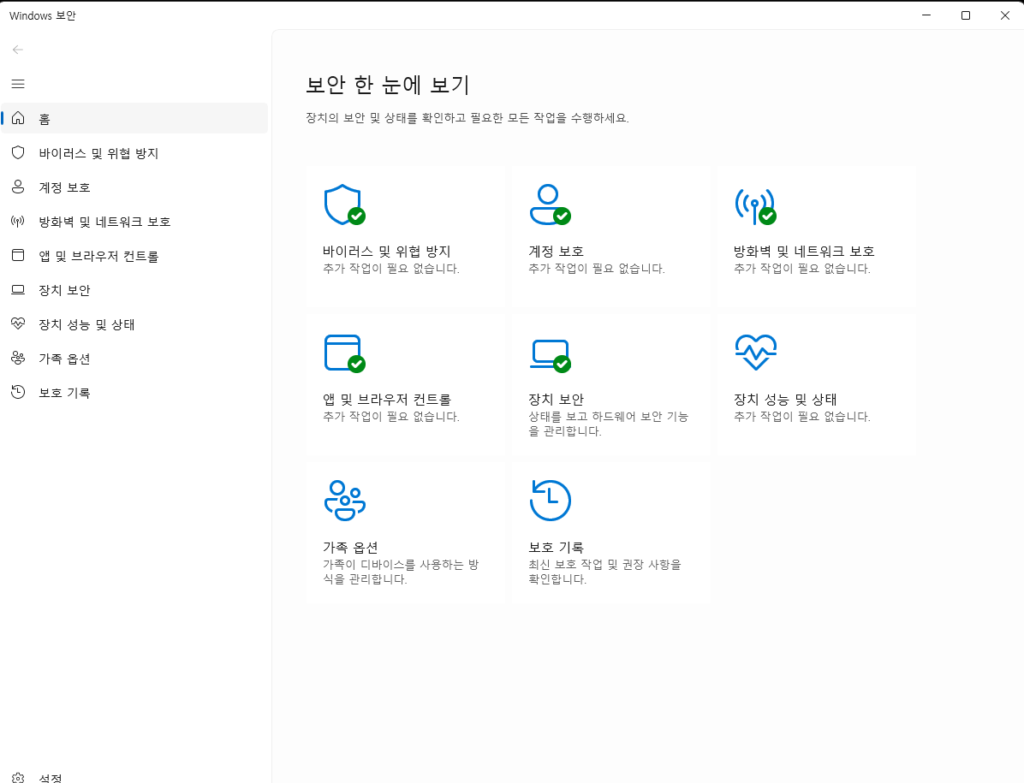Open the 장치 성능 및 상태 card title

pyautogui.click(x=785, y=399)
